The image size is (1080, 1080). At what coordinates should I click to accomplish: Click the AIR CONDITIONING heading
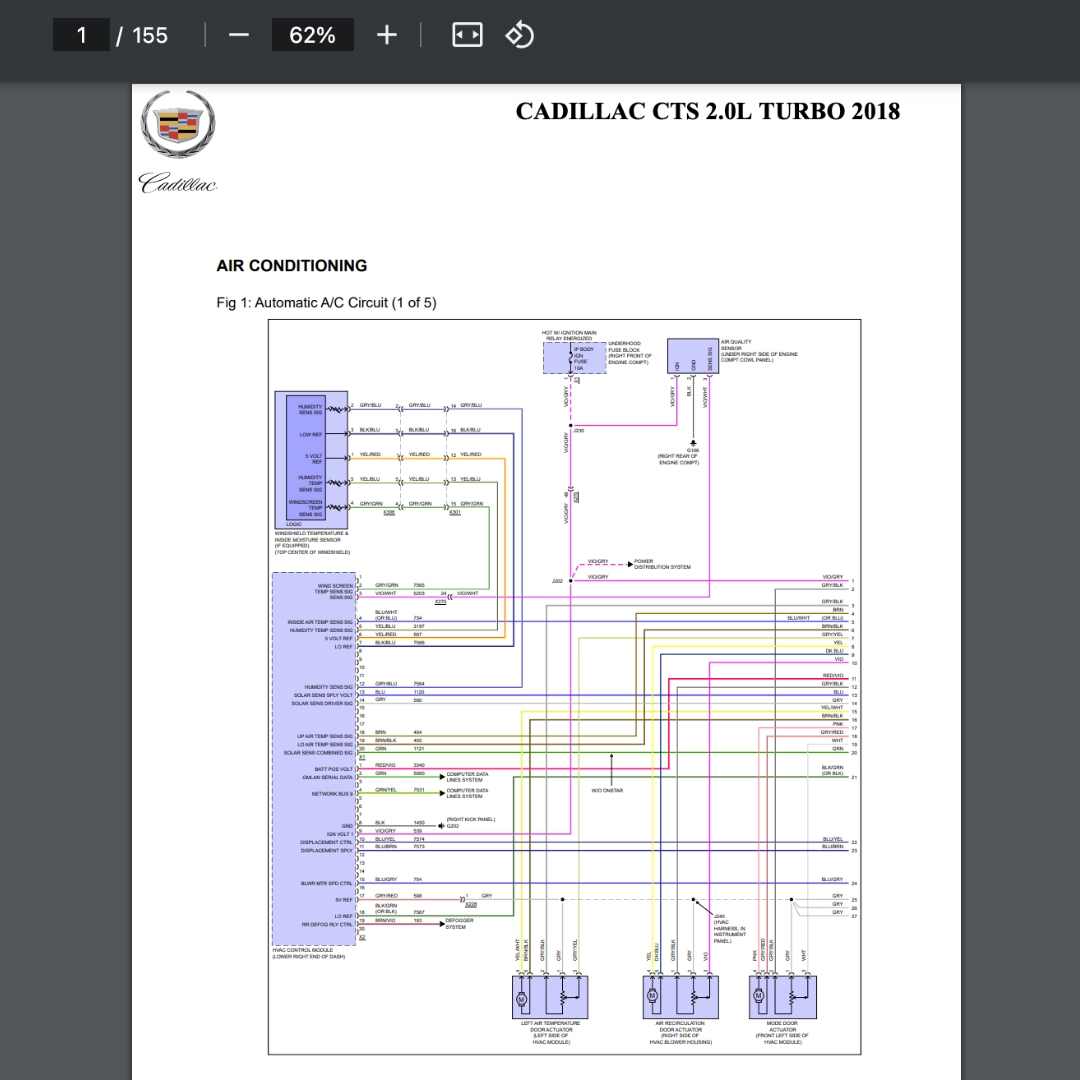[x=291, y=266]
